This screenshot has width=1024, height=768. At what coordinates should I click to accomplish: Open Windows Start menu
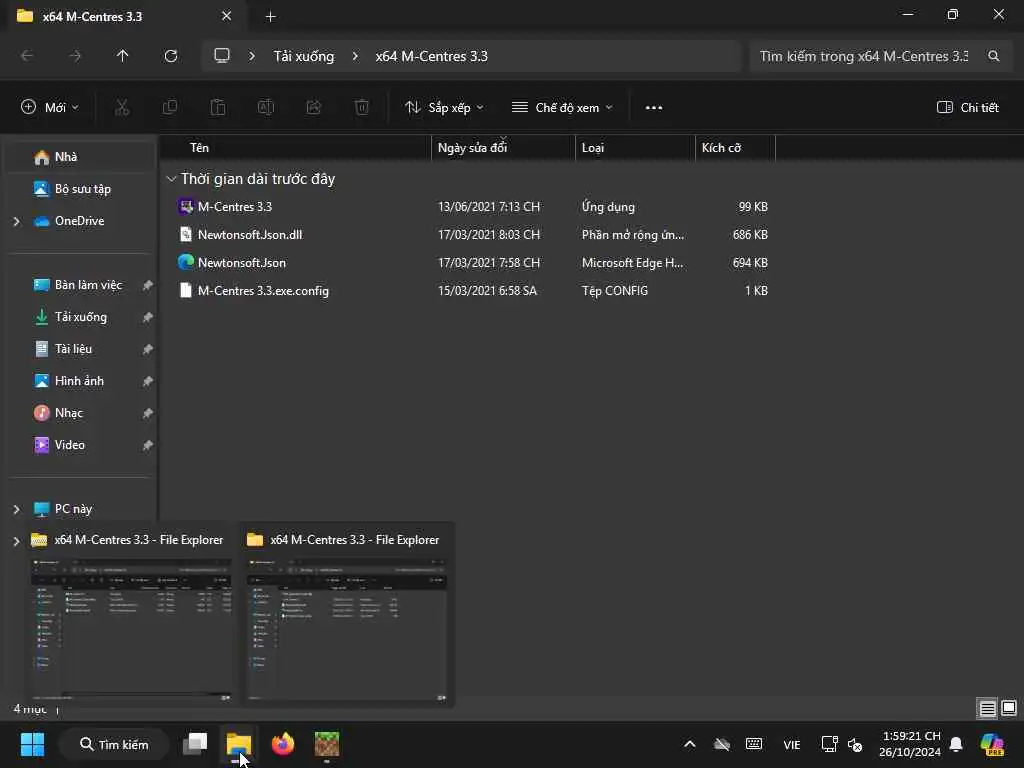point(33,744)
